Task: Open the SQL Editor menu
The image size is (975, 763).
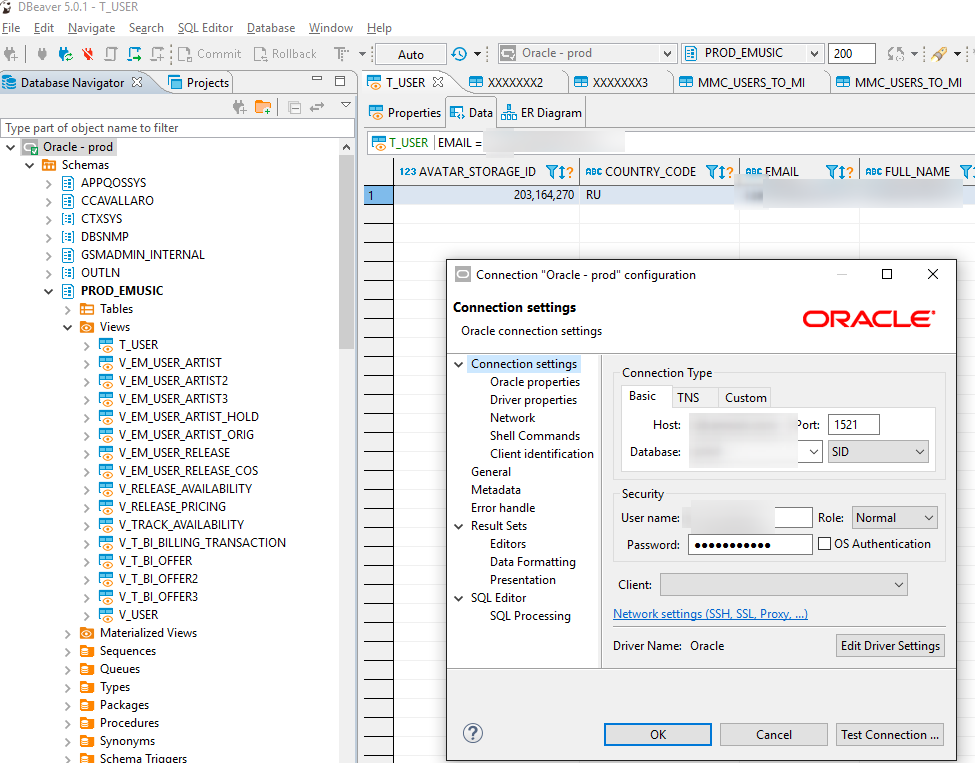Action: [205, 28]
